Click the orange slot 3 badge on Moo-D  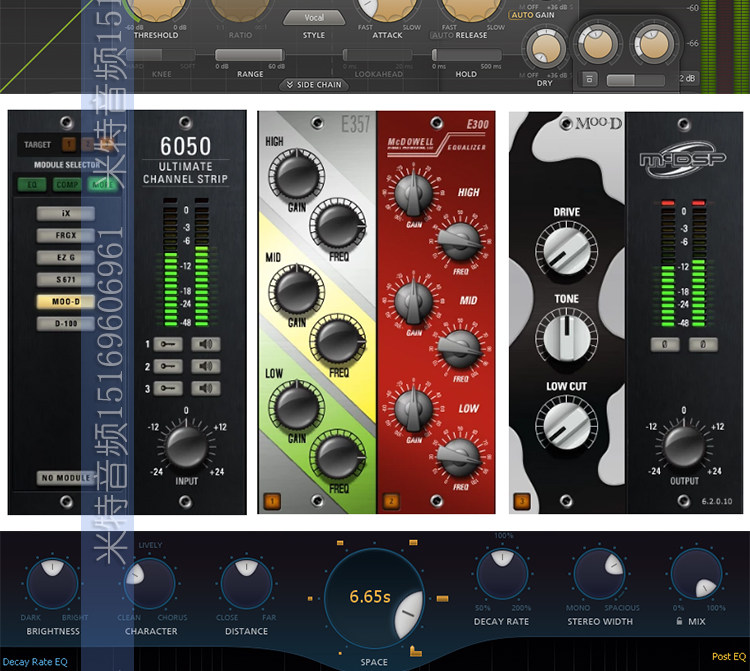coord(521,502)
